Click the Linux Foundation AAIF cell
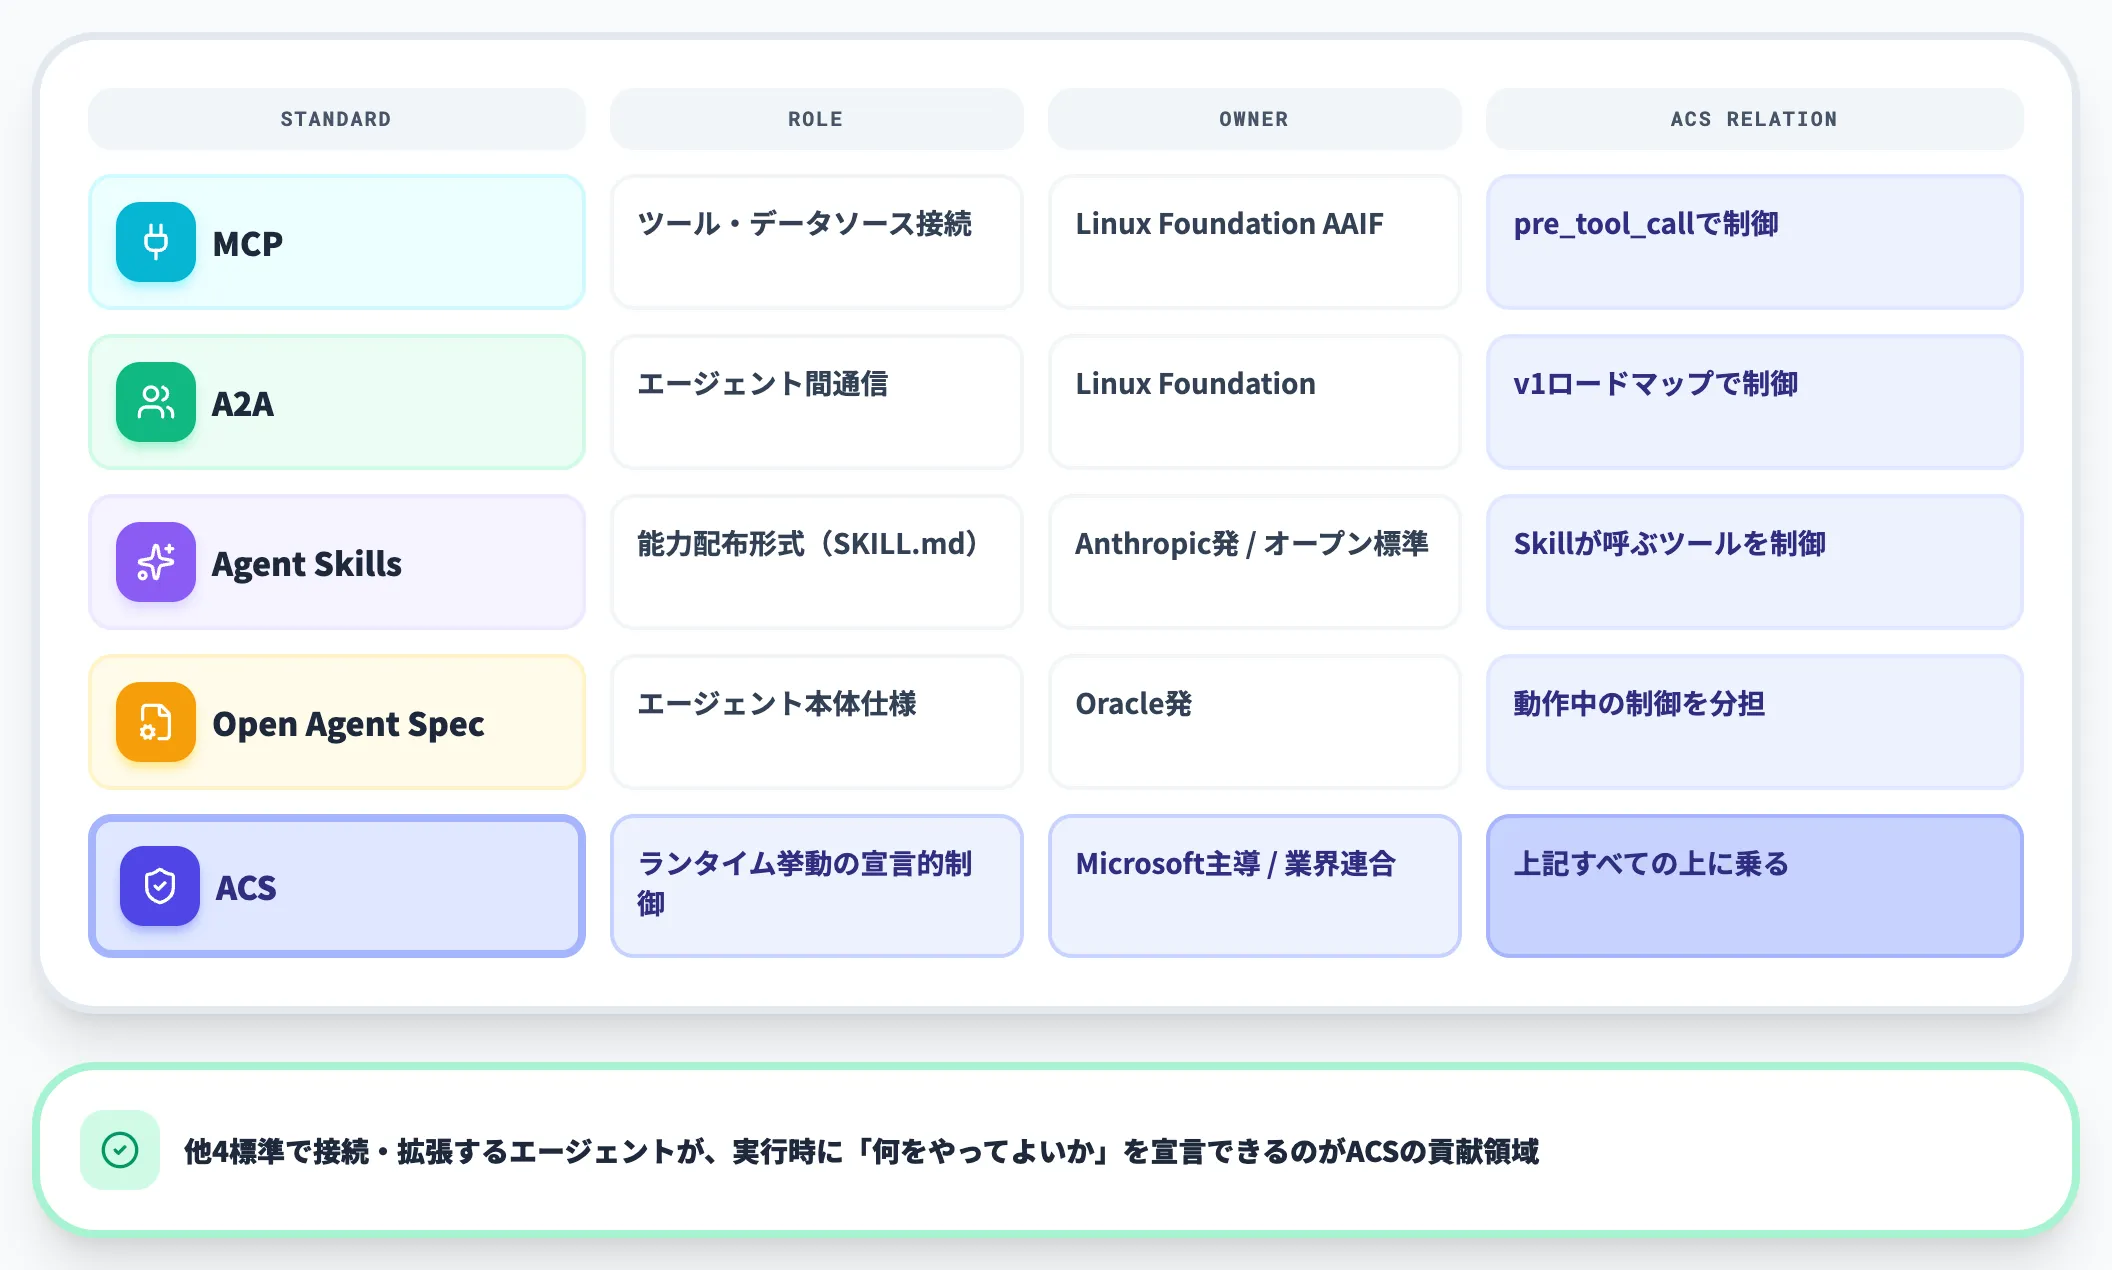 click(1254, 242)
